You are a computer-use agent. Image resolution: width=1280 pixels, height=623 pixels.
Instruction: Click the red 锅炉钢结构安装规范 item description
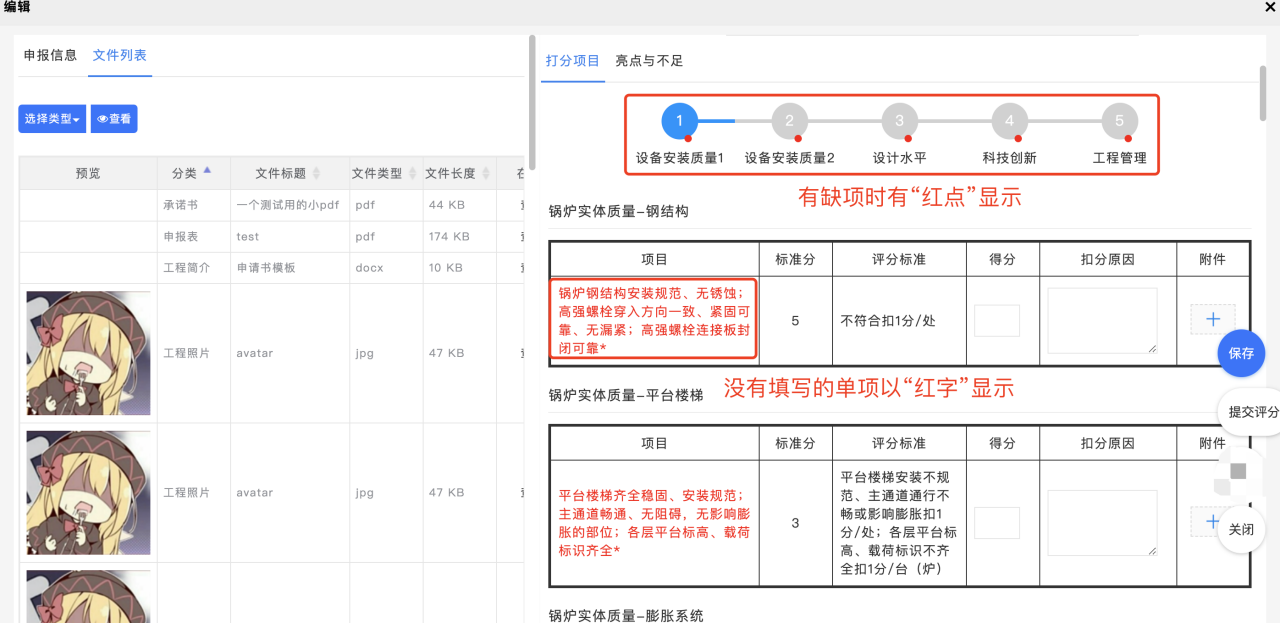[x=654, y=321]
